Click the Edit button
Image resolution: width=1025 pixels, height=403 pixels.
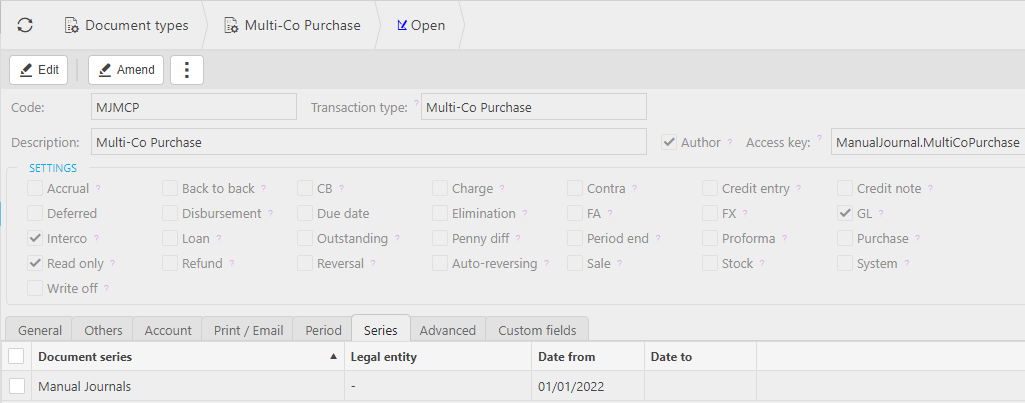coord(39,70)
